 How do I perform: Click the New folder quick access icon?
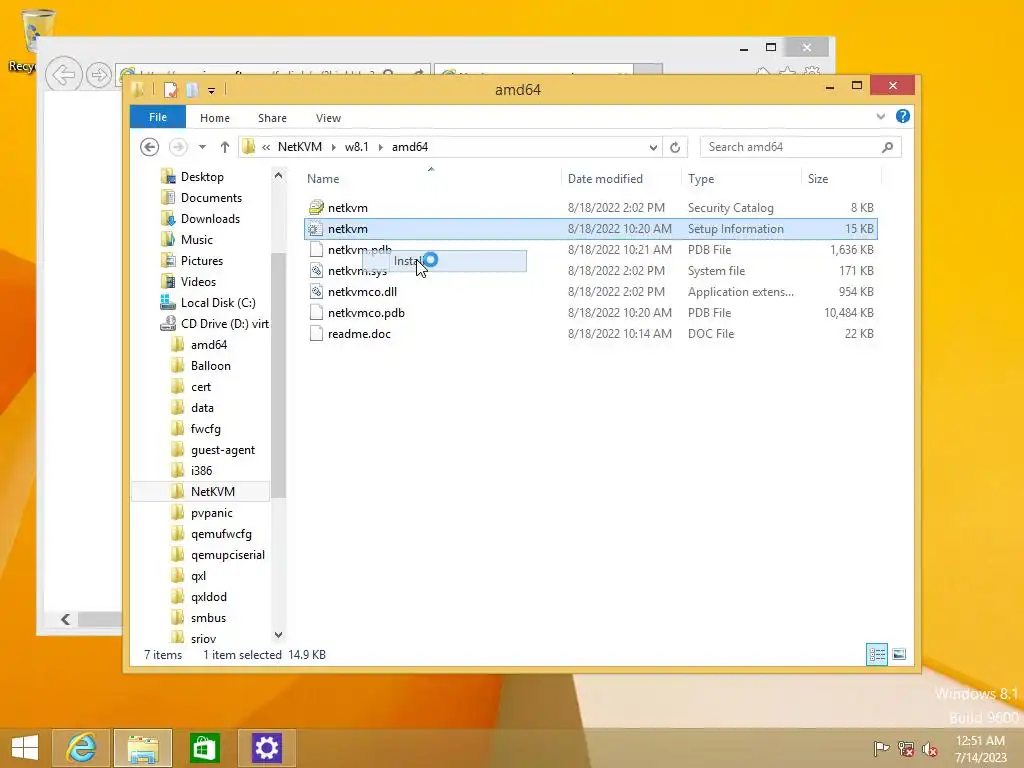192,89
